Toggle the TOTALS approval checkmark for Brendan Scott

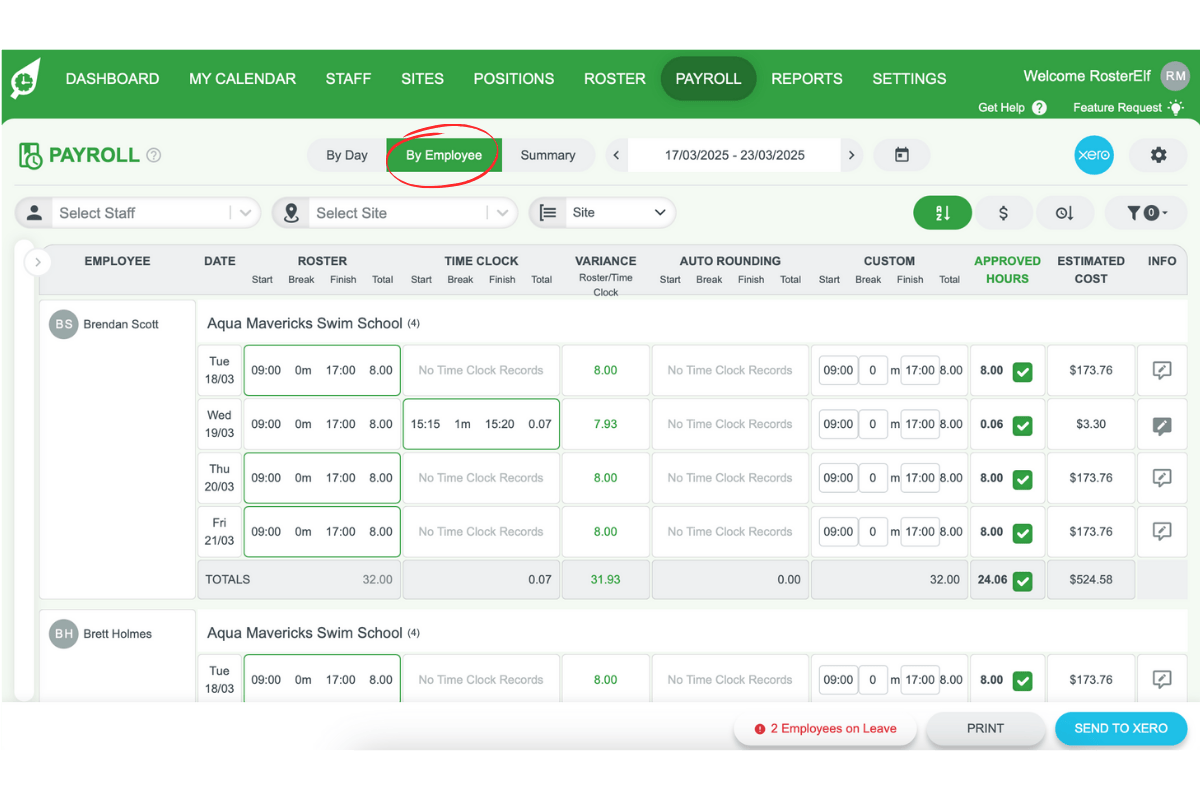1022,579
